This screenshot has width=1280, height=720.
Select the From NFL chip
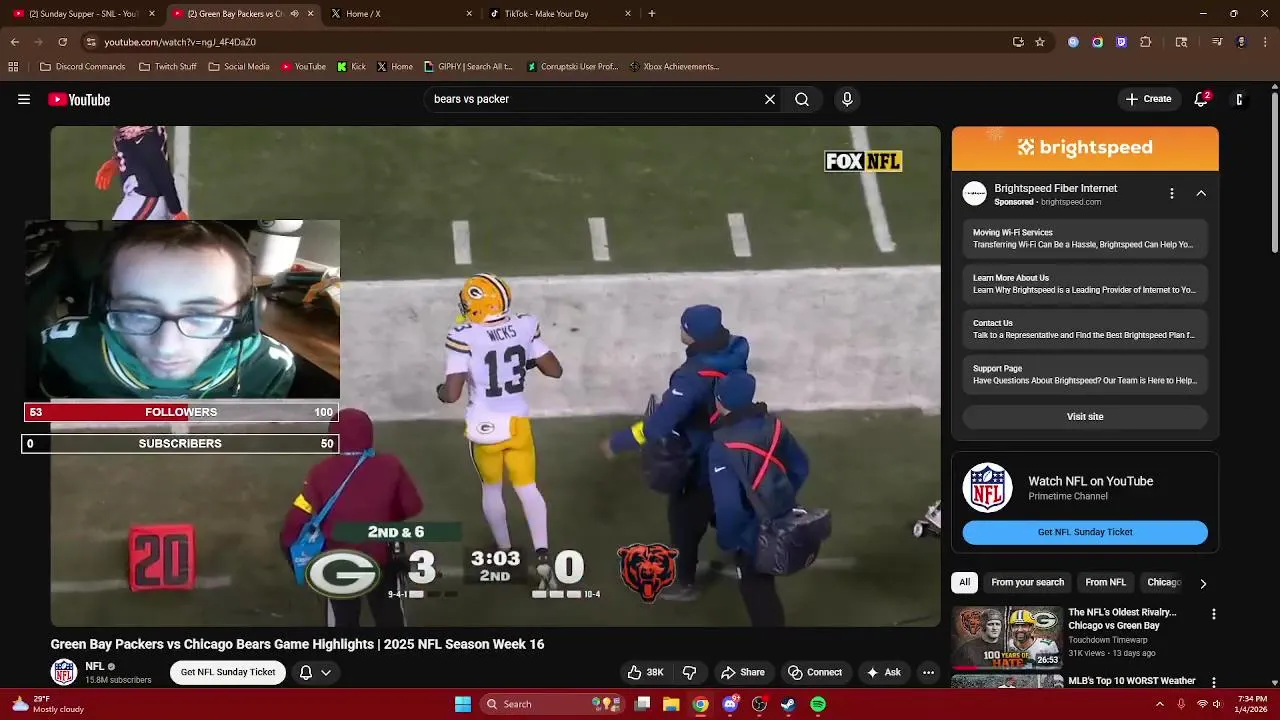tap(1105, 582)
